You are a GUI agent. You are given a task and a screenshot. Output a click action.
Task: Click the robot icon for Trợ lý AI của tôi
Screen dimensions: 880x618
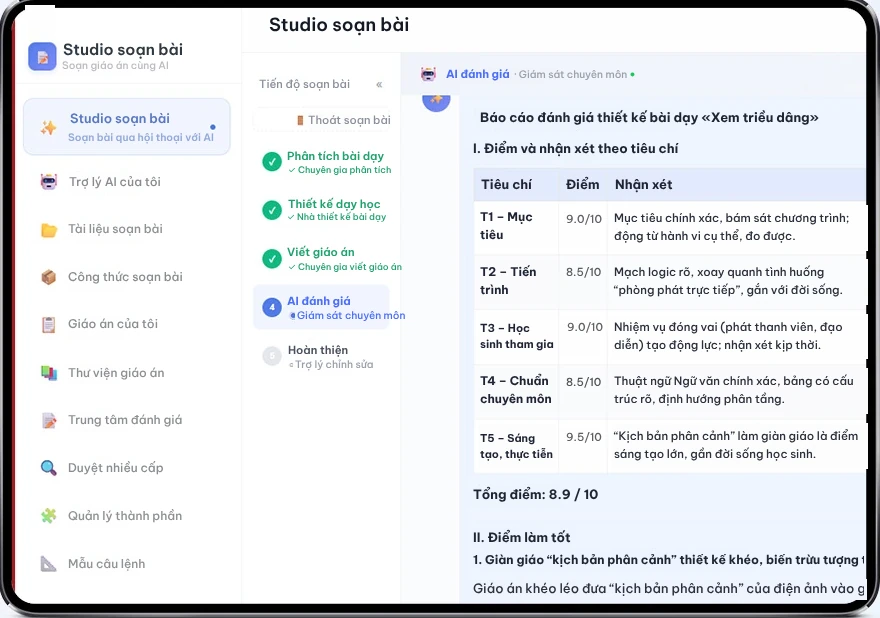(x=49, y=182)
